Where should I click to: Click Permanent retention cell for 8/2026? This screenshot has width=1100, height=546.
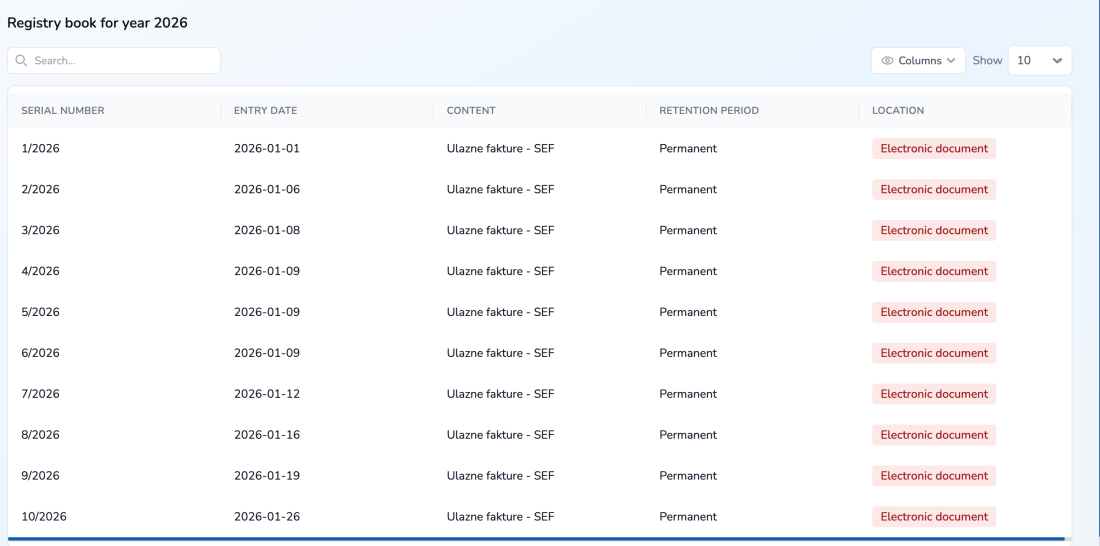[688, 436]
